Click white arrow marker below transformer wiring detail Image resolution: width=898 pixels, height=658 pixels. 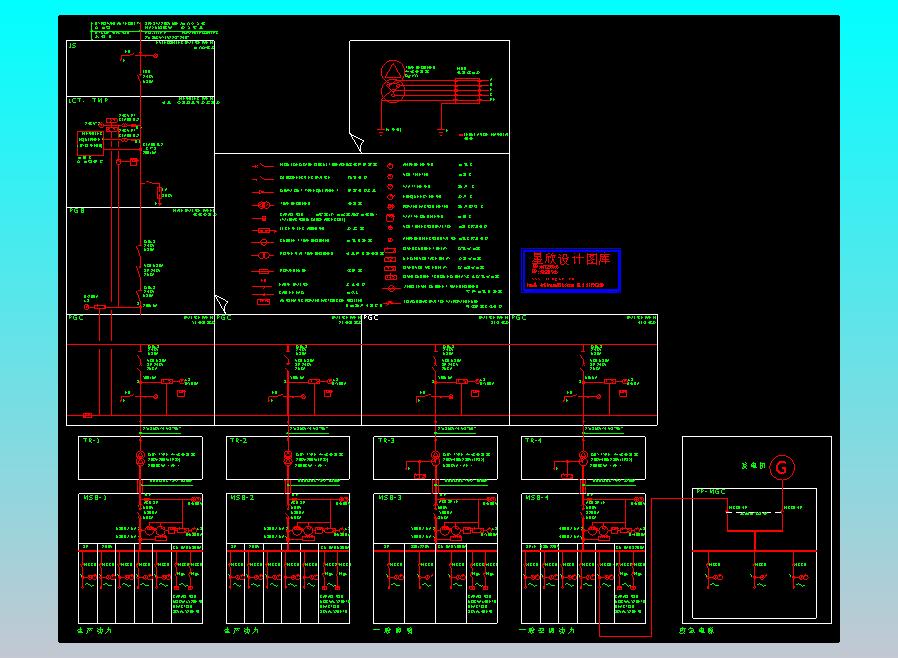[x=356, y=143]
